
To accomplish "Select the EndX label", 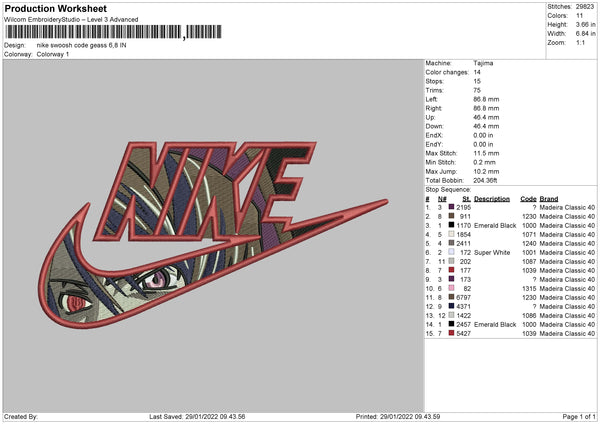I will [x=434, y=135].
